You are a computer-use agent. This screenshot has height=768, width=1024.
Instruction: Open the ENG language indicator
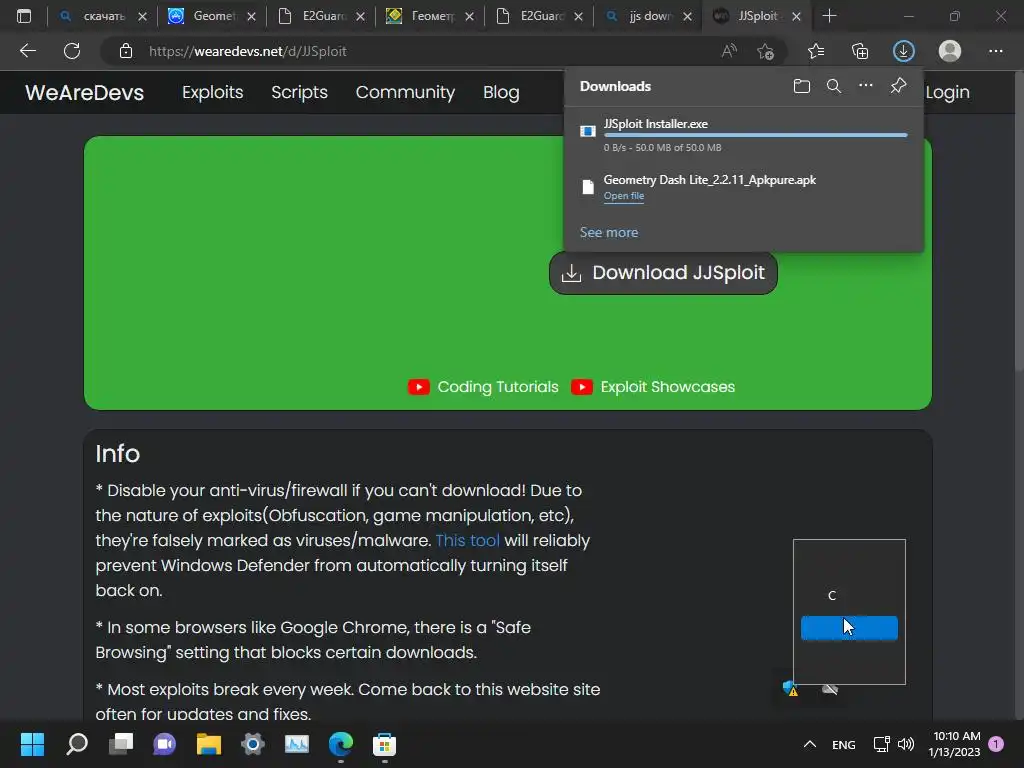843,744
